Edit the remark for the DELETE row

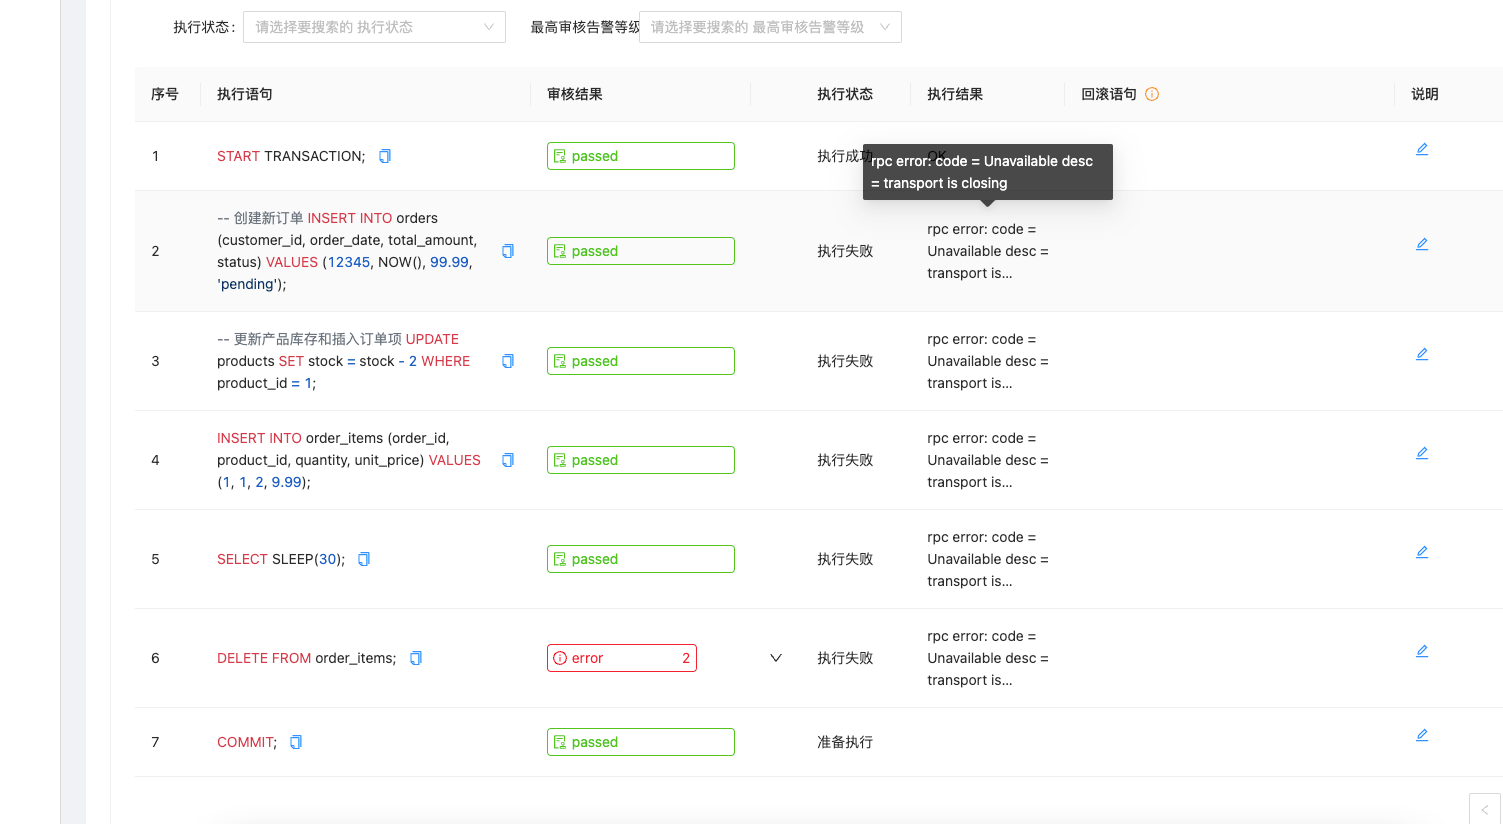pyautogui.click(x=1422, y=650)
